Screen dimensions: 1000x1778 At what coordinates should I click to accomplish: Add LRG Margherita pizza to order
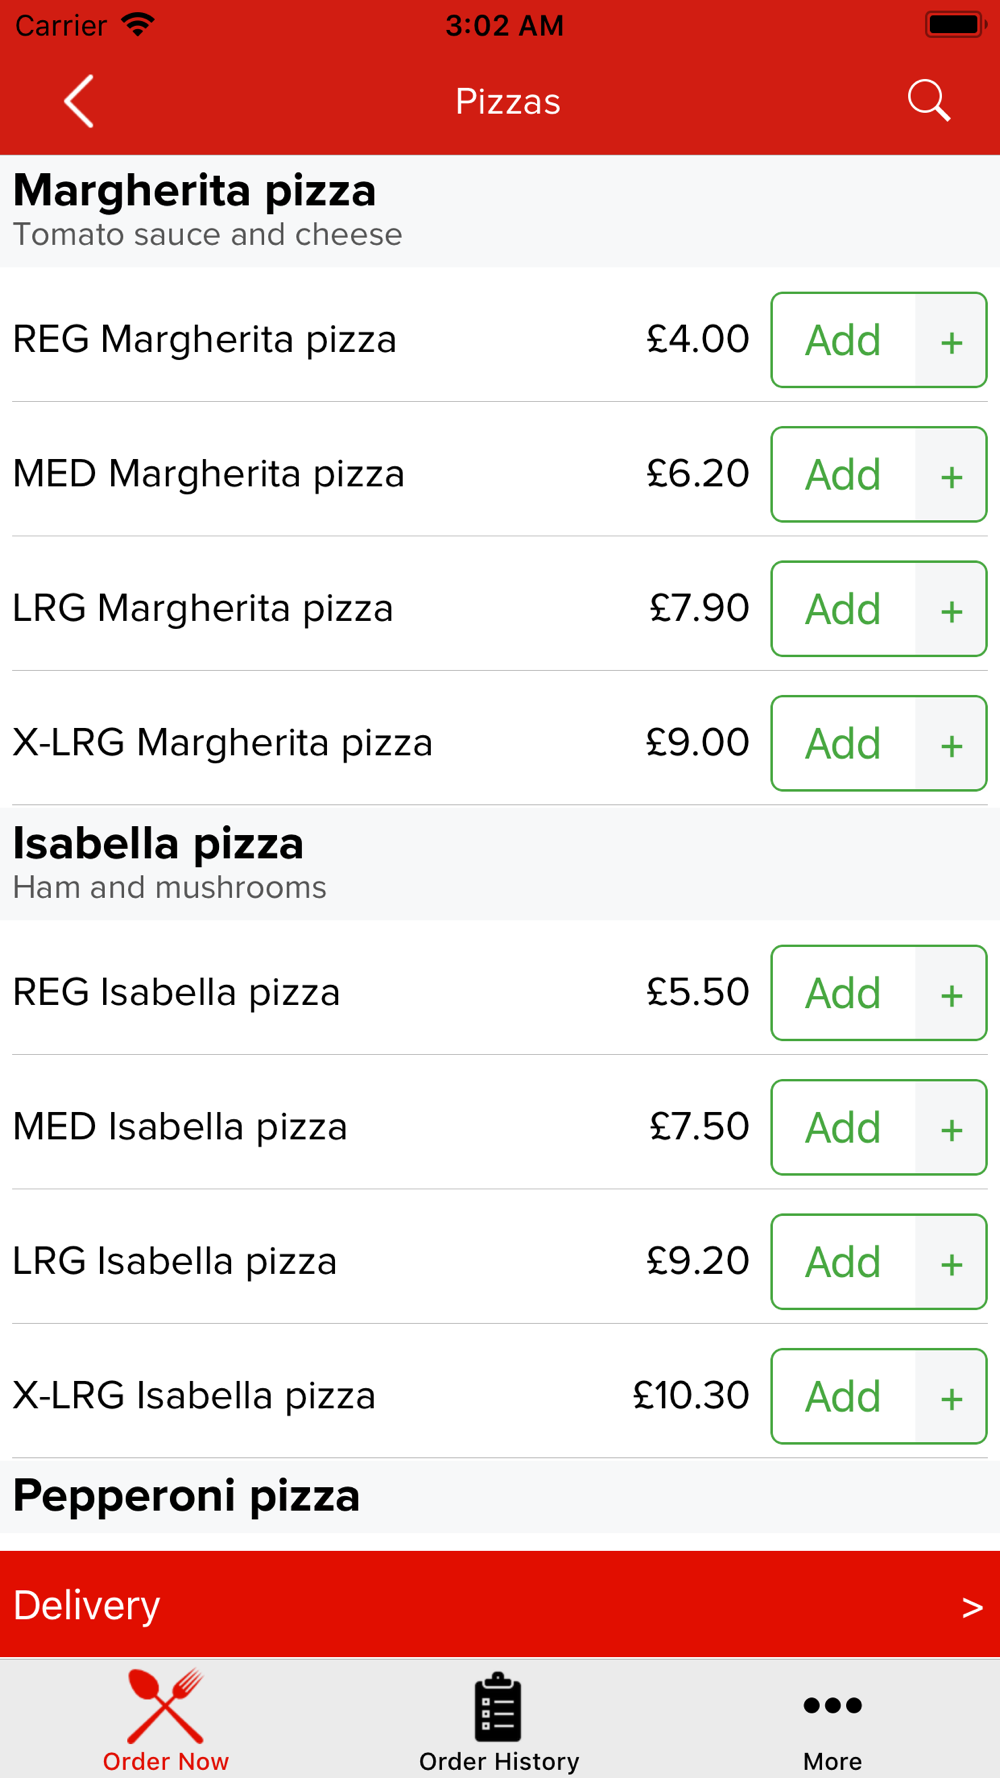(x=843, y=609)
